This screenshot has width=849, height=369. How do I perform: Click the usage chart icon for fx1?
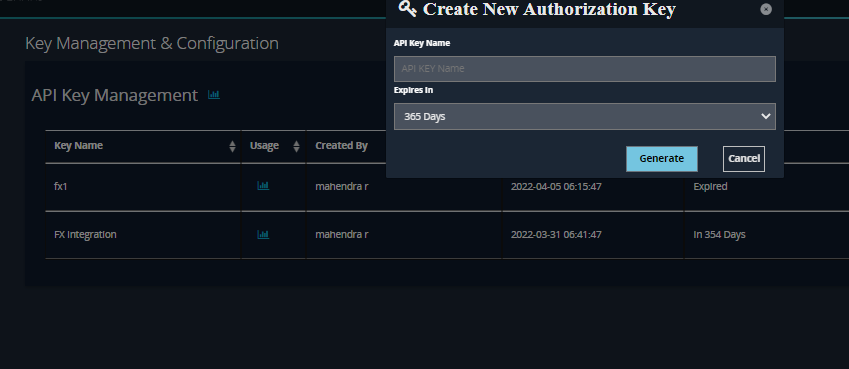(263, 186)
